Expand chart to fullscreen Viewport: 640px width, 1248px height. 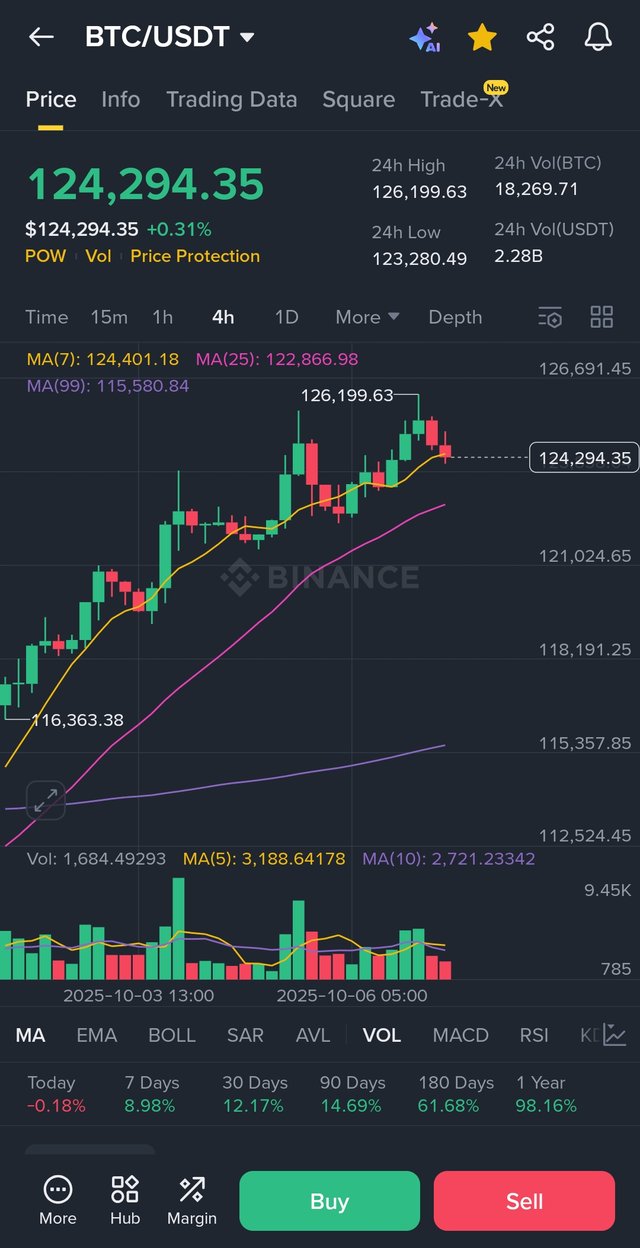point(45,800)
